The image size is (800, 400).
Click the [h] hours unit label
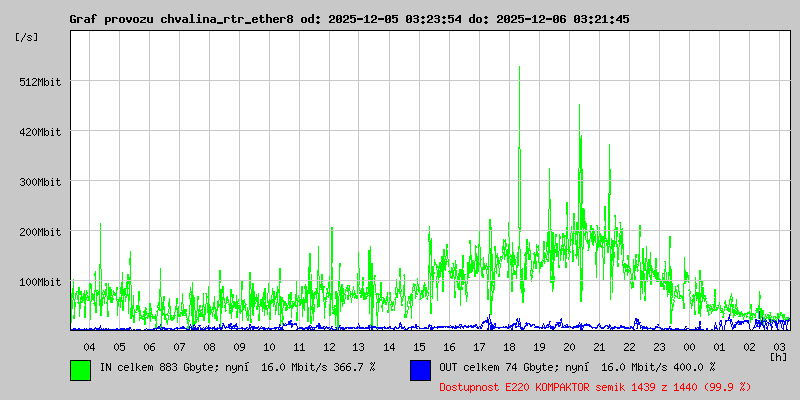point(779,356)
